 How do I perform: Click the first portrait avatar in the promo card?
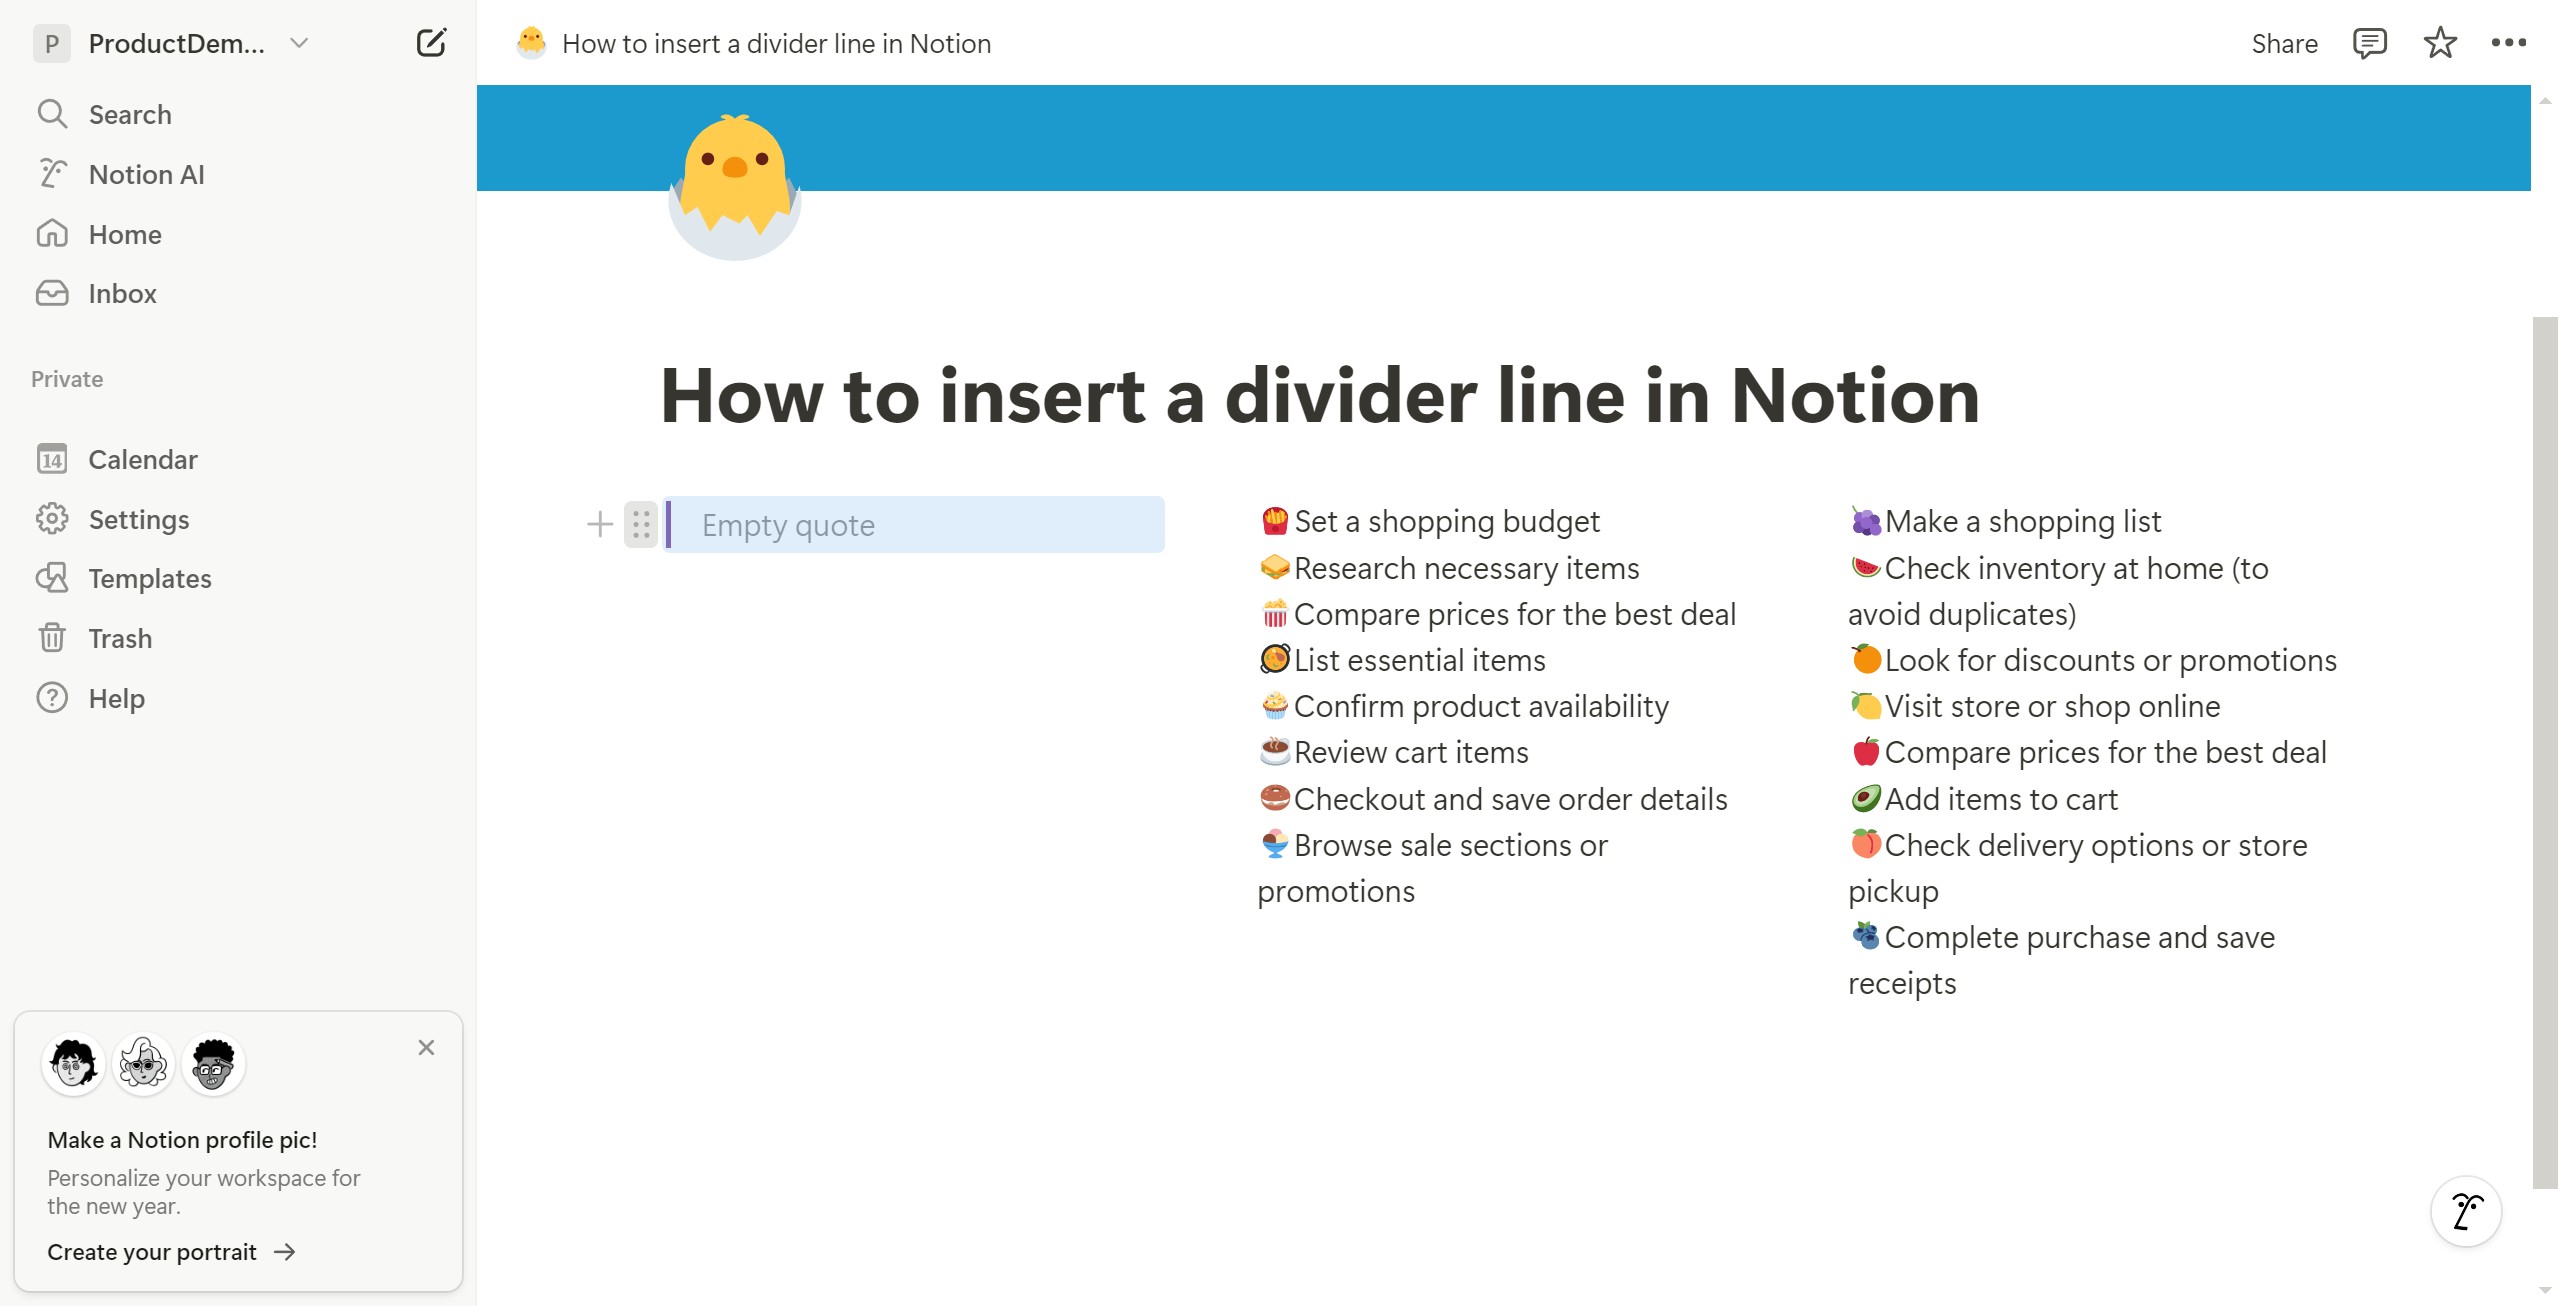(x=73, y=1063)
